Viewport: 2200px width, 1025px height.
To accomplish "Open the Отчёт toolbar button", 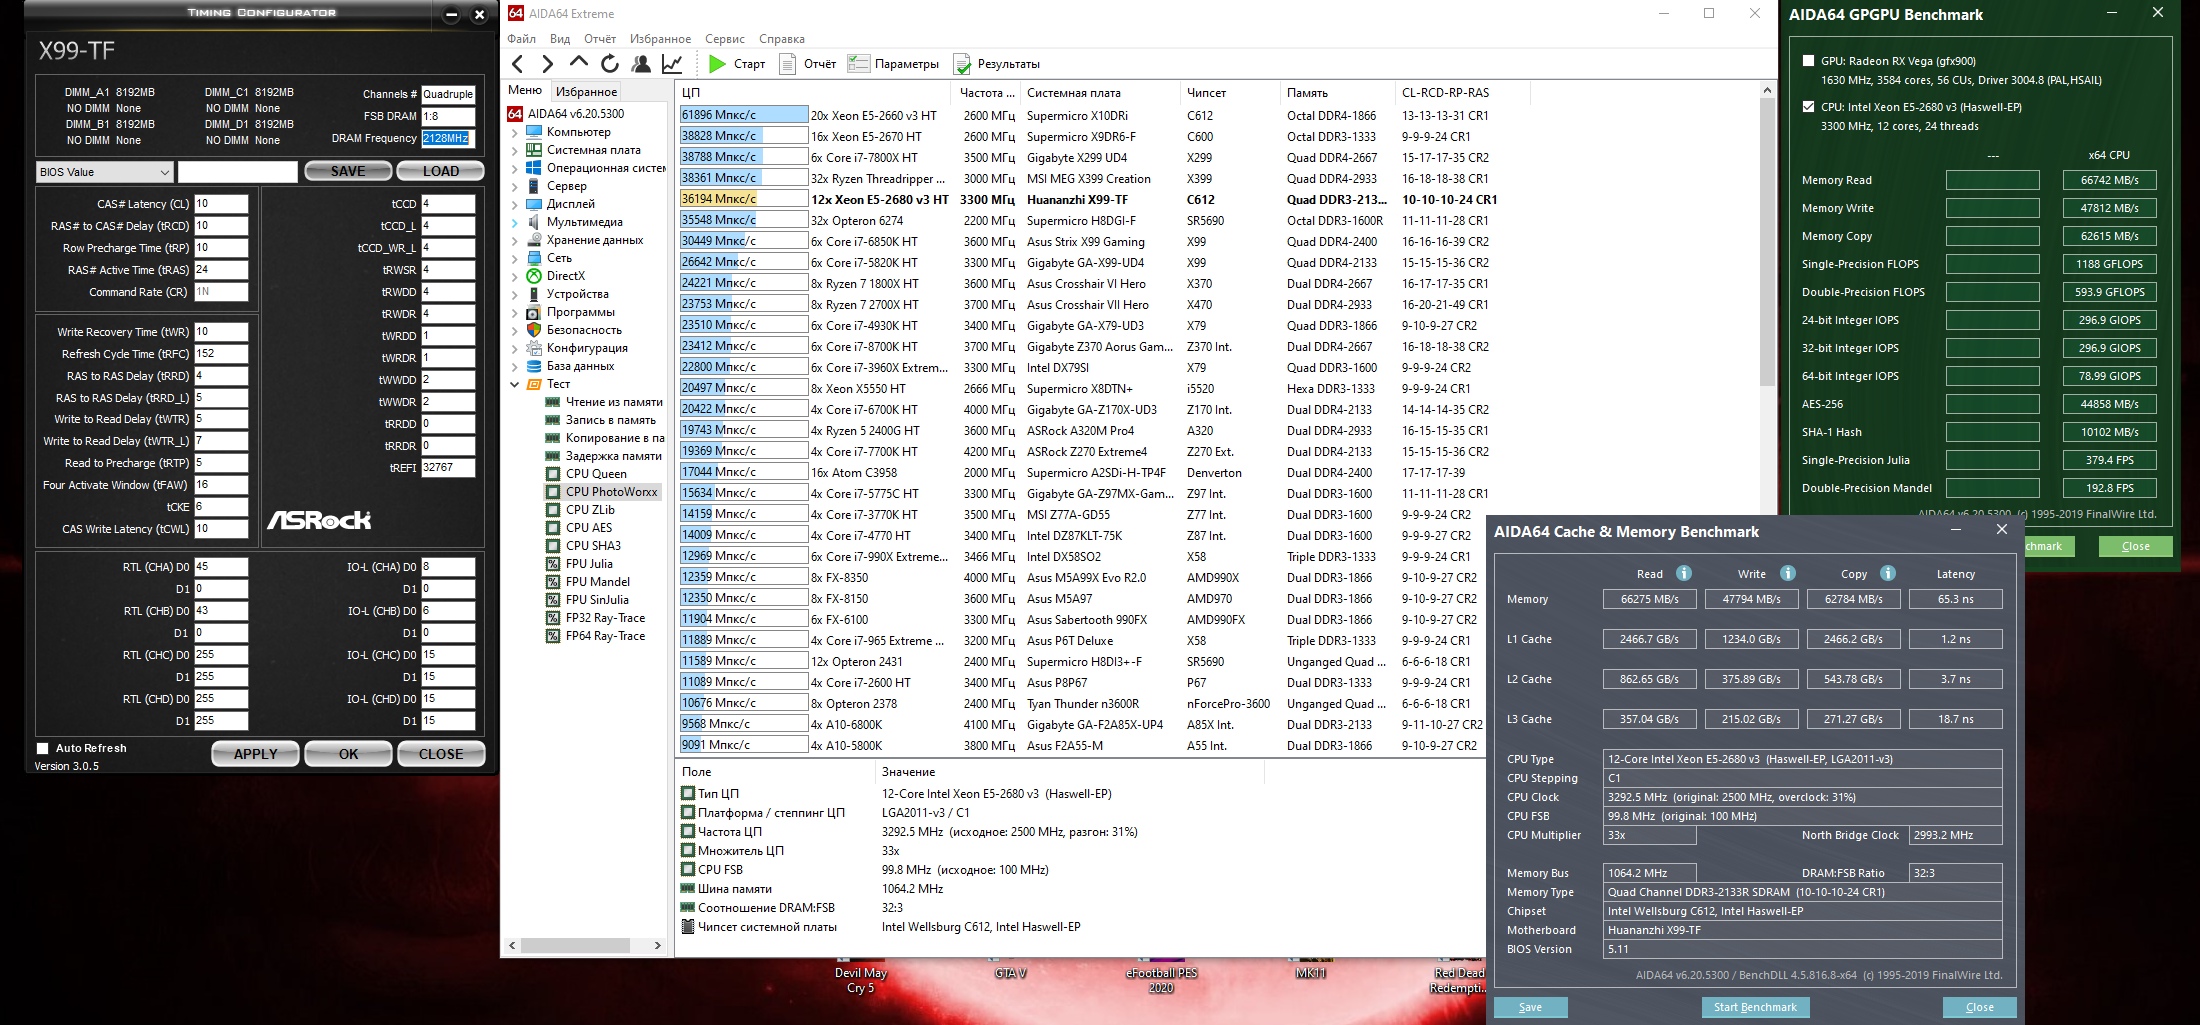I will [x=806, y=64].
